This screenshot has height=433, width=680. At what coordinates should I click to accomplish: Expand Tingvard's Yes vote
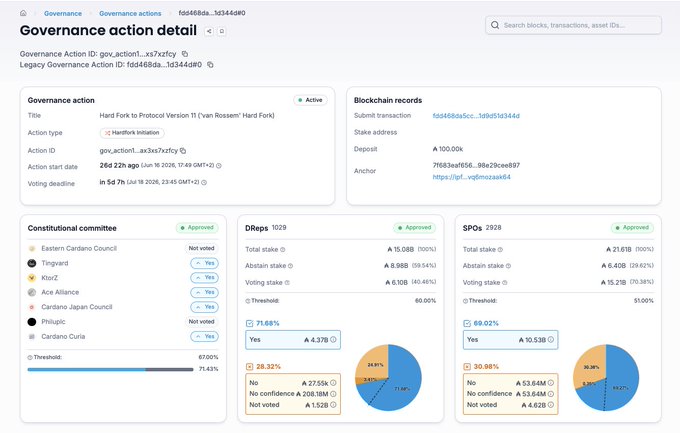[204, 263]
